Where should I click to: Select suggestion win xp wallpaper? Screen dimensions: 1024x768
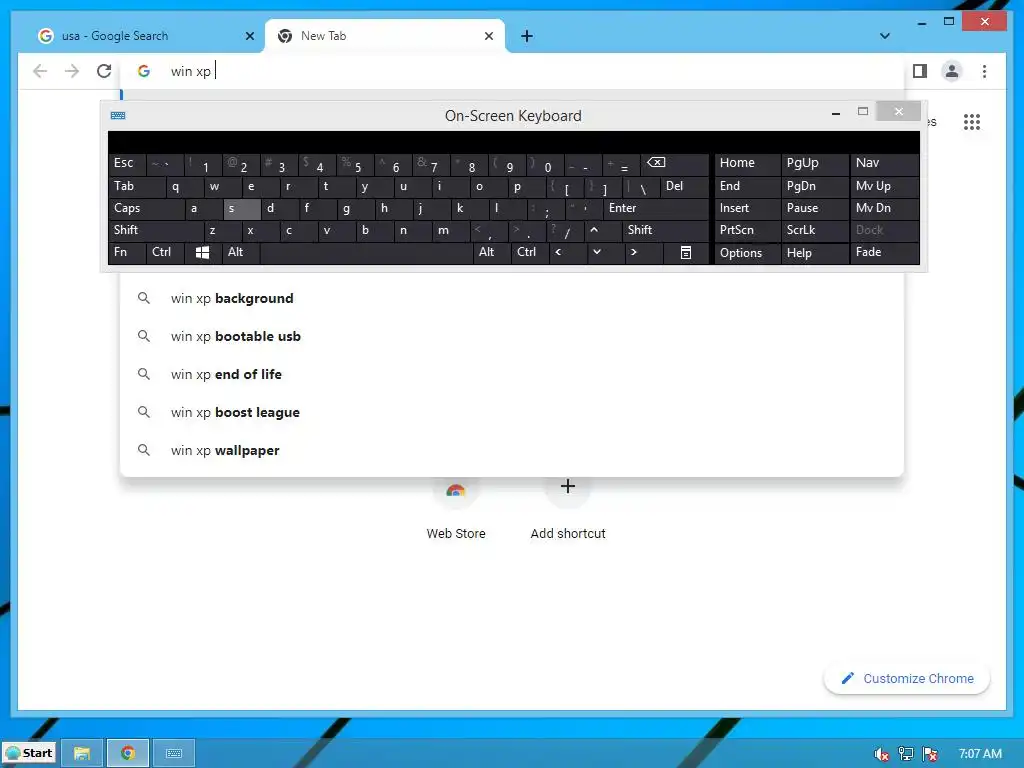point(512,450)
